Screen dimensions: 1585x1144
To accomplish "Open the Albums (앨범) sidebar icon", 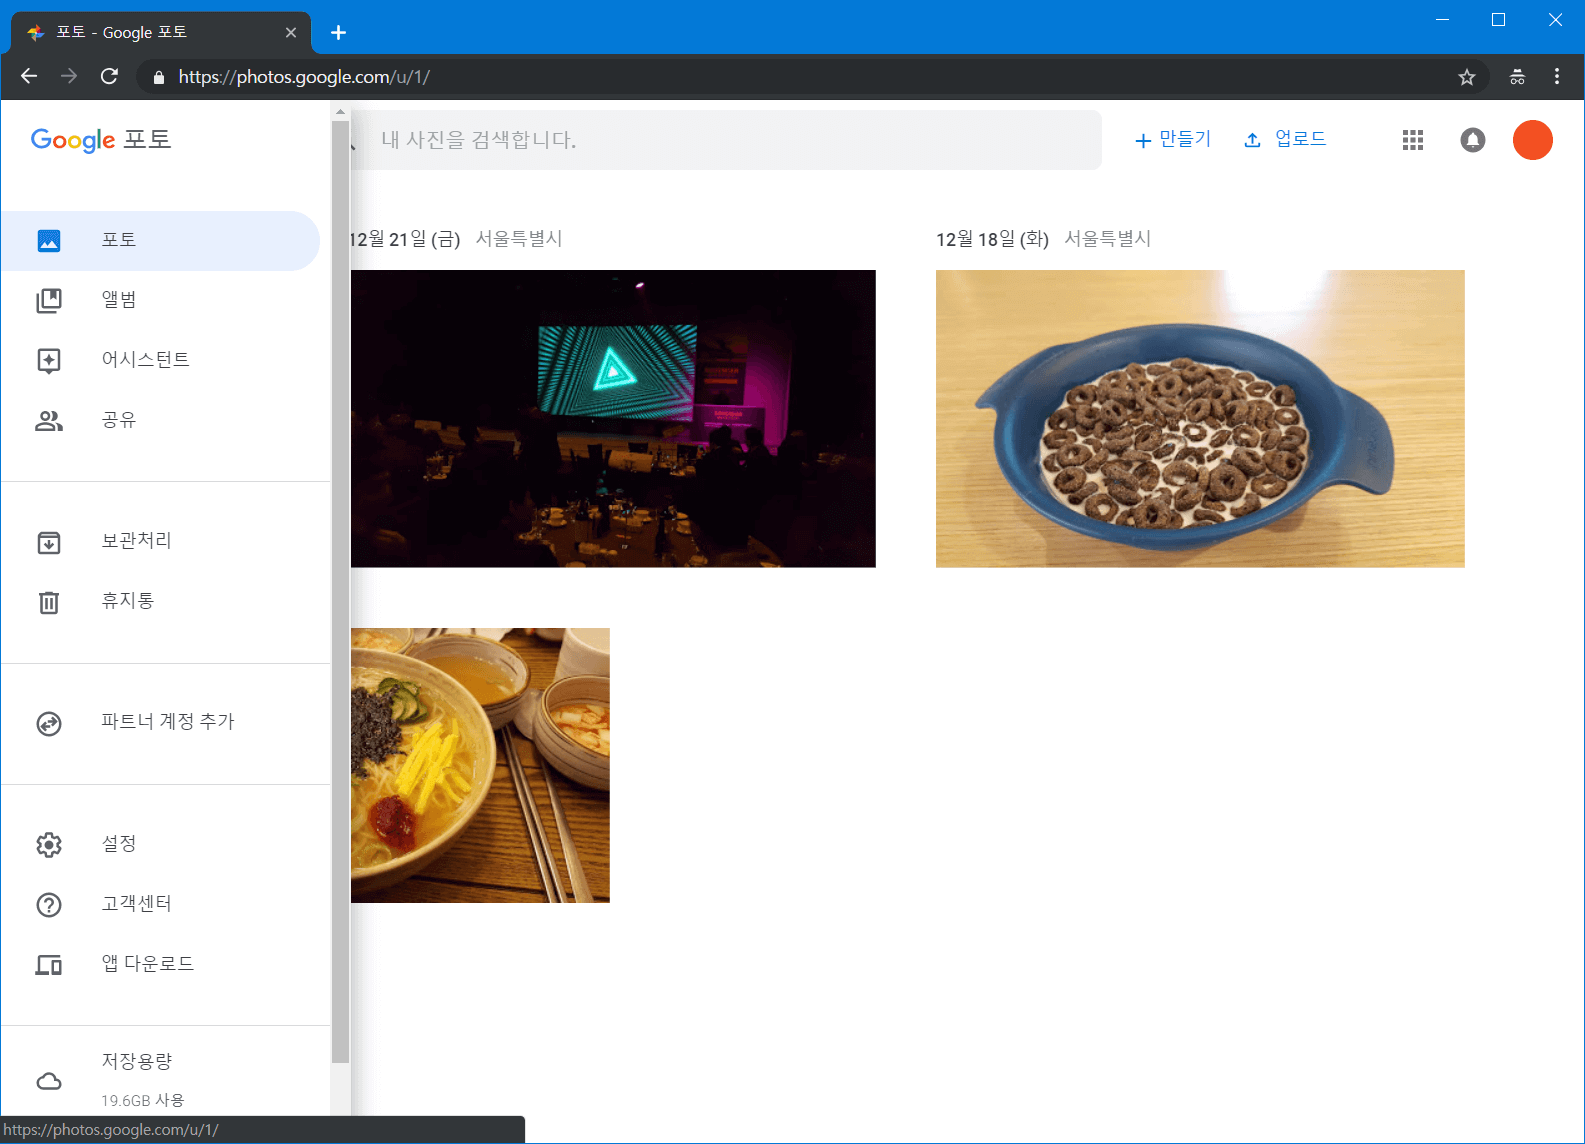I will [49, 300].
